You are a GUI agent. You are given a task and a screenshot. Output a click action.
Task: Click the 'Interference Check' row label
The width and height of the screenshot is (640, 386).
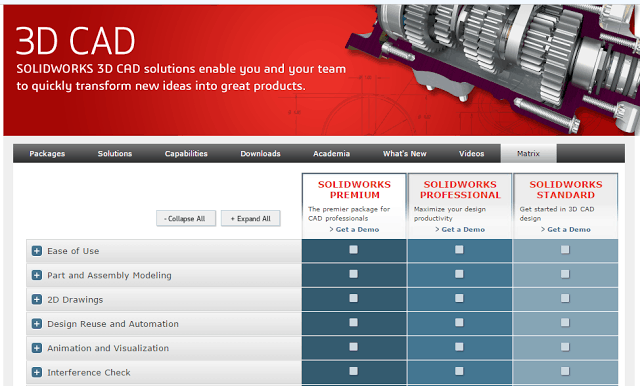89,373
